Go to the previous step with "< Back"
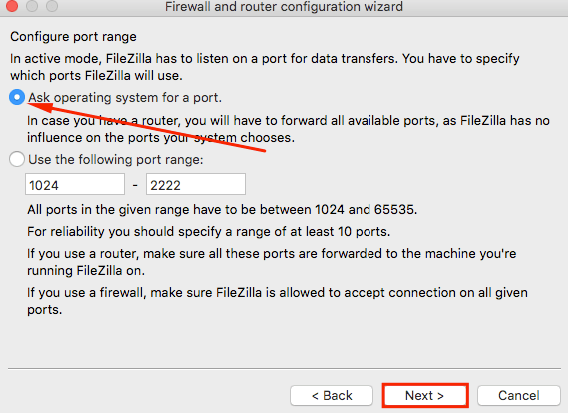This screenshot has height=413, width=568. point(331,395)
